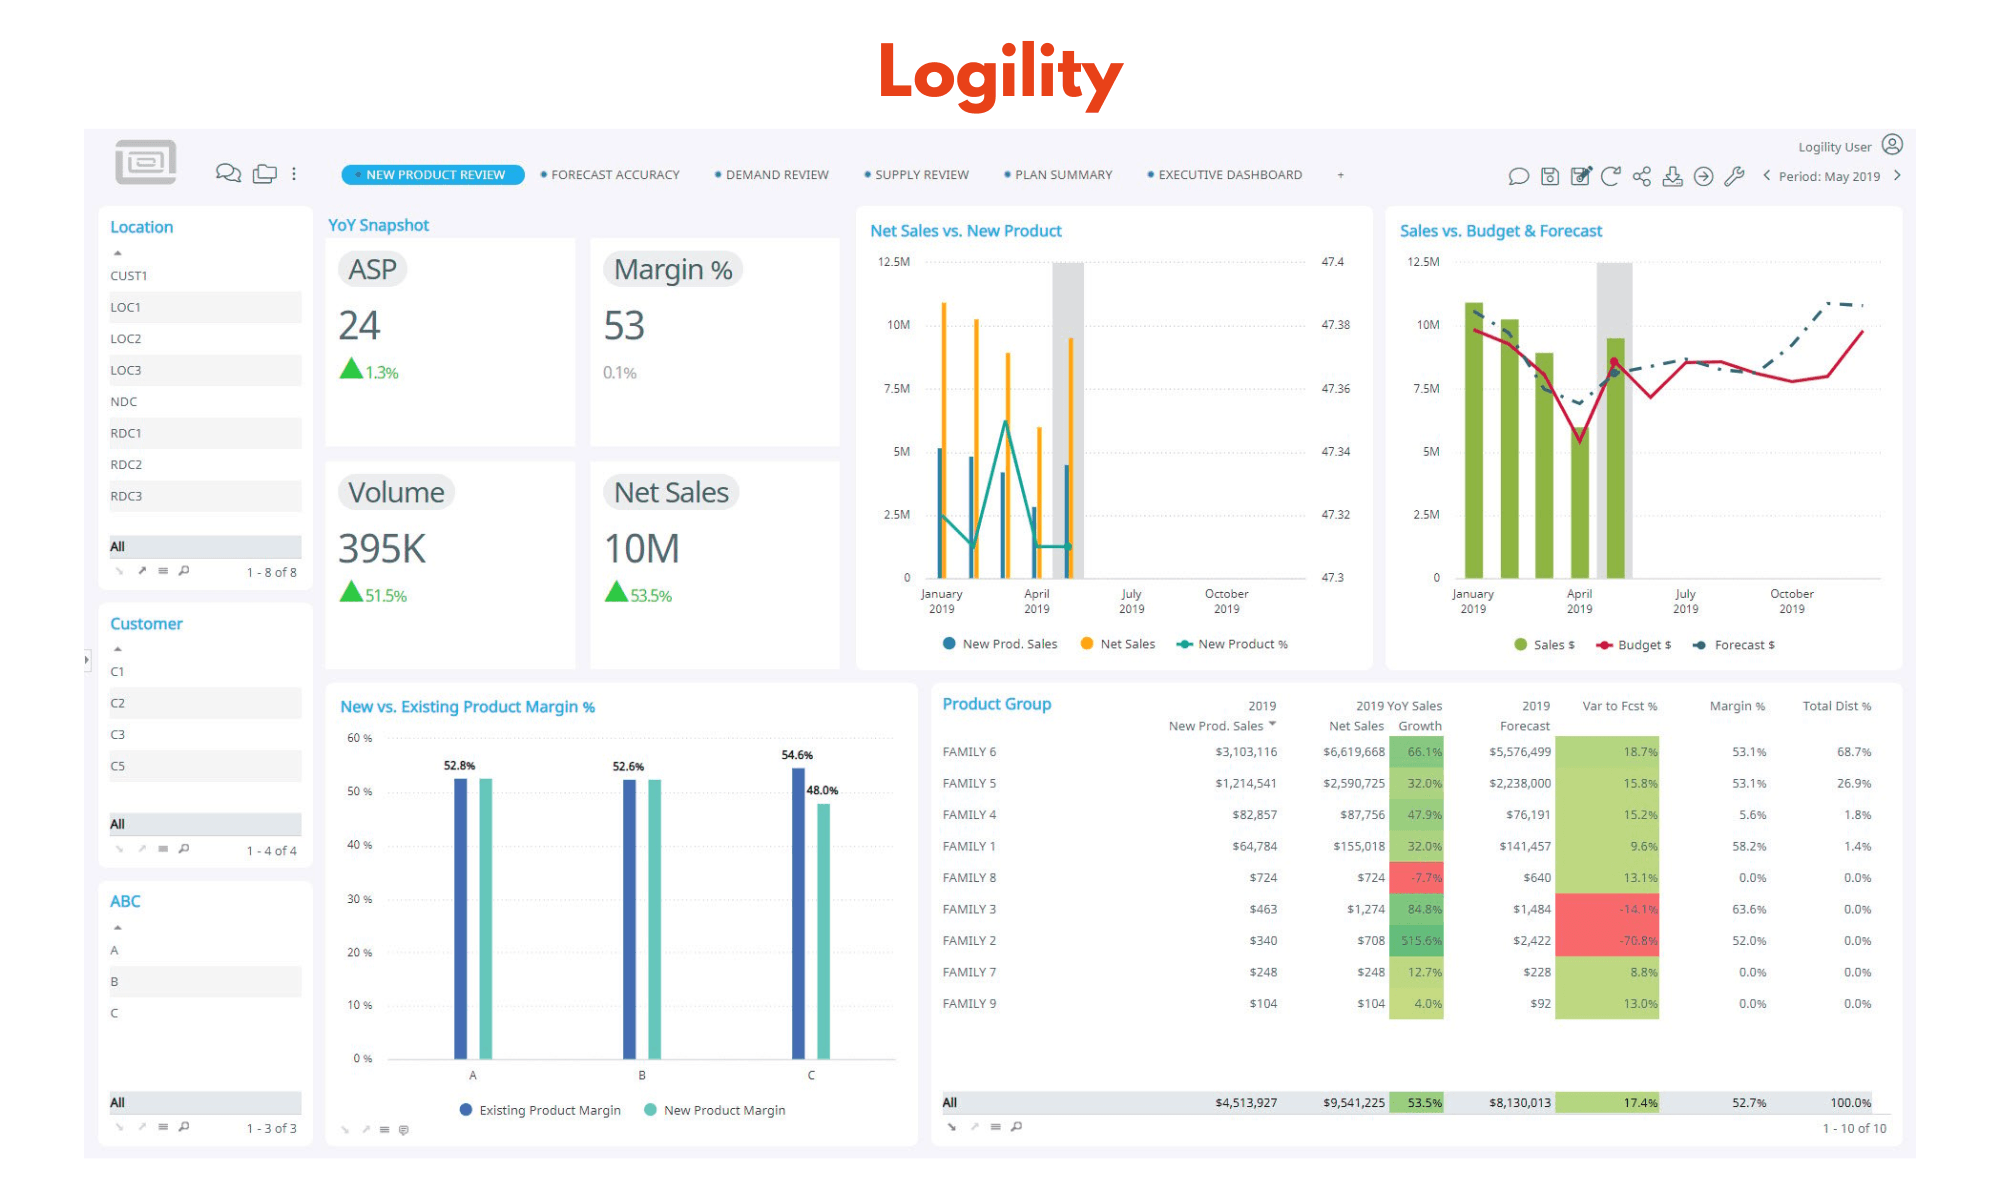The width and height of the screenshot is (2000, 1200).
Task: Toggle Net Sales legend series
Action: pyautogui.click(x=1117, y=644)
